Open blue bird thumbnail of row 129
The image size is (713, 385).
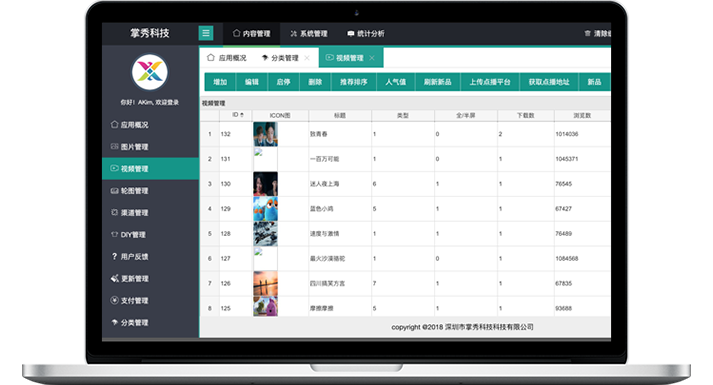click(x=265, y=209)
